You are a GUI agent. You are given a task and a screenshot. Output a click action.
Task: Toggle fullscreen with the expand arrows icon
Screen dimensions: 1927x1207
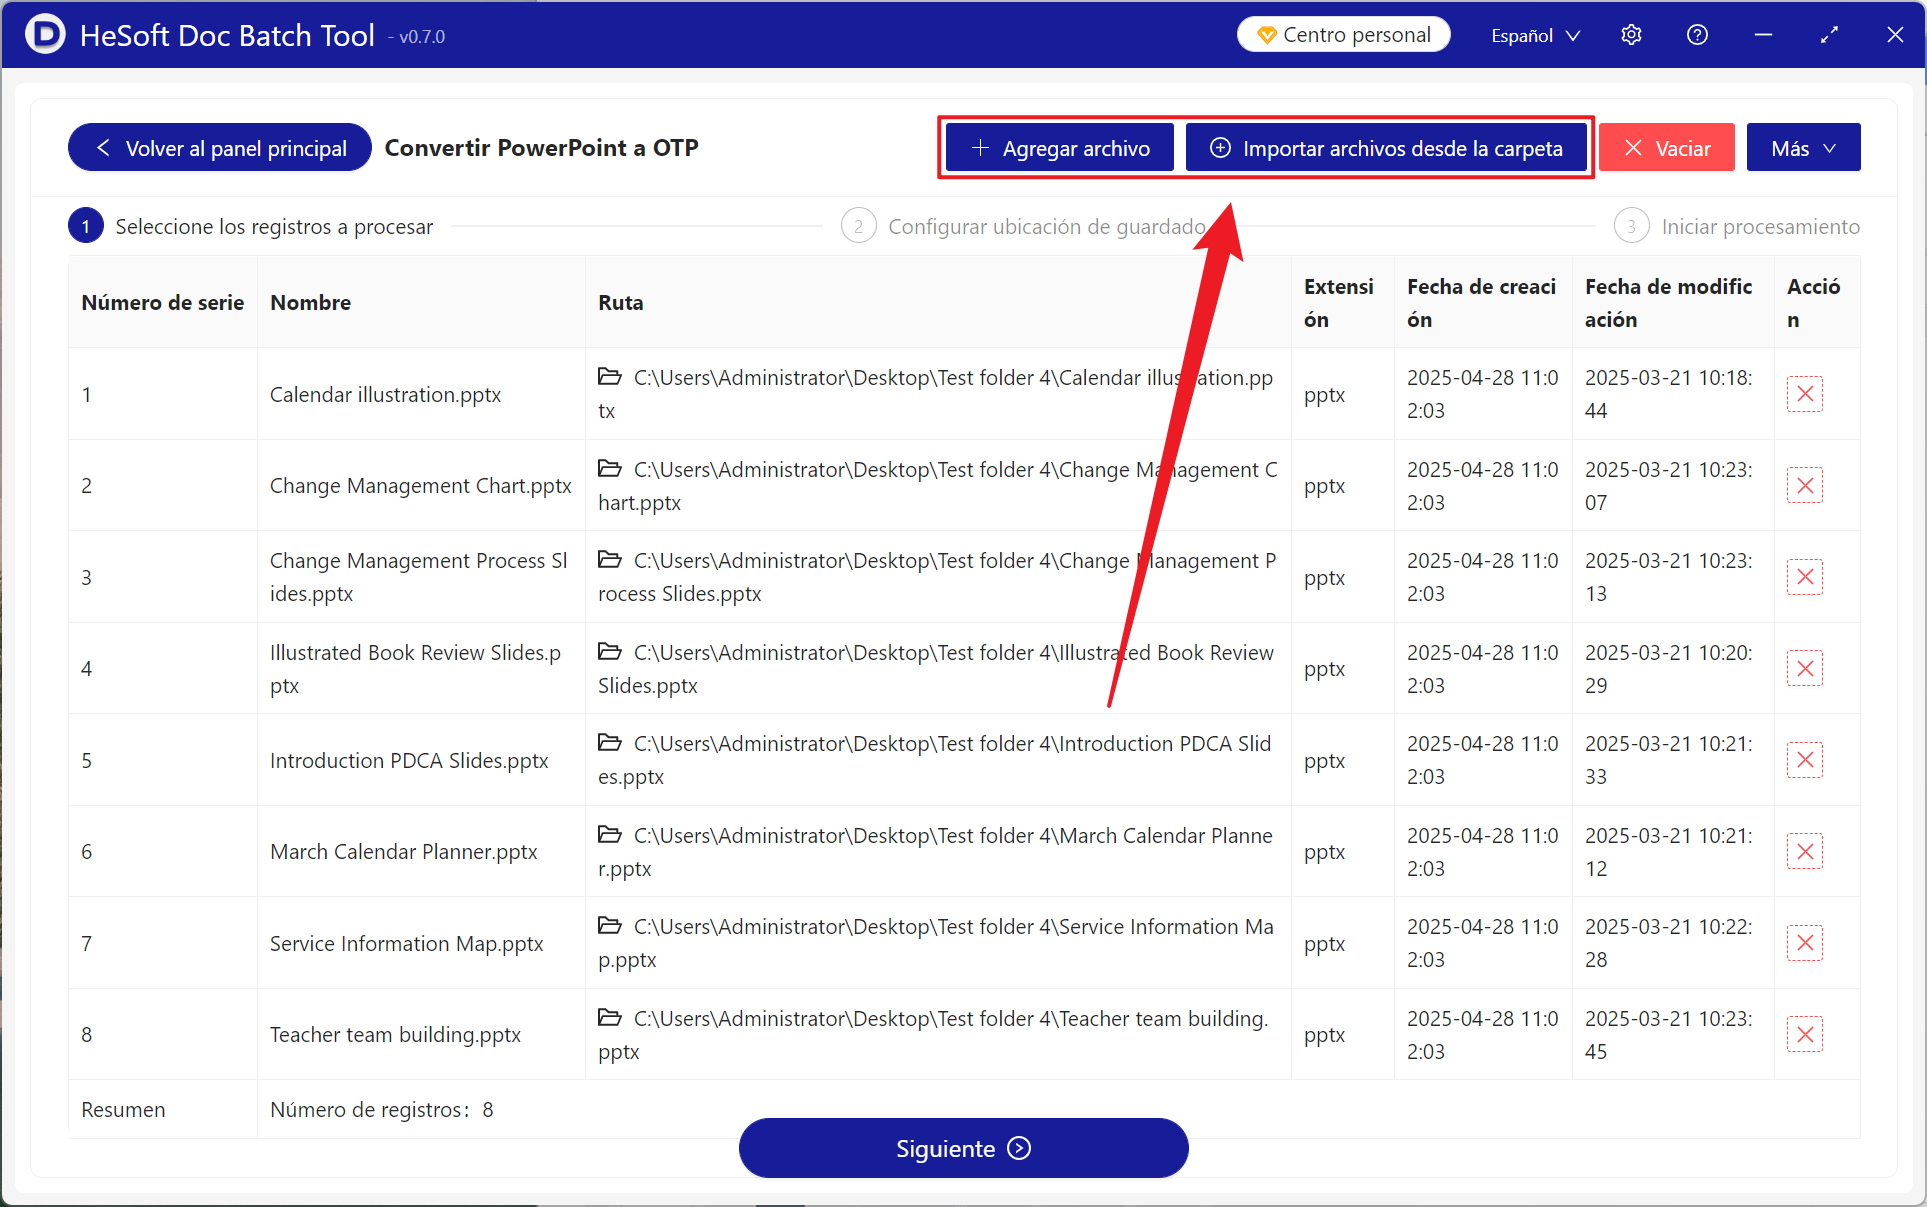[1829, 35]
